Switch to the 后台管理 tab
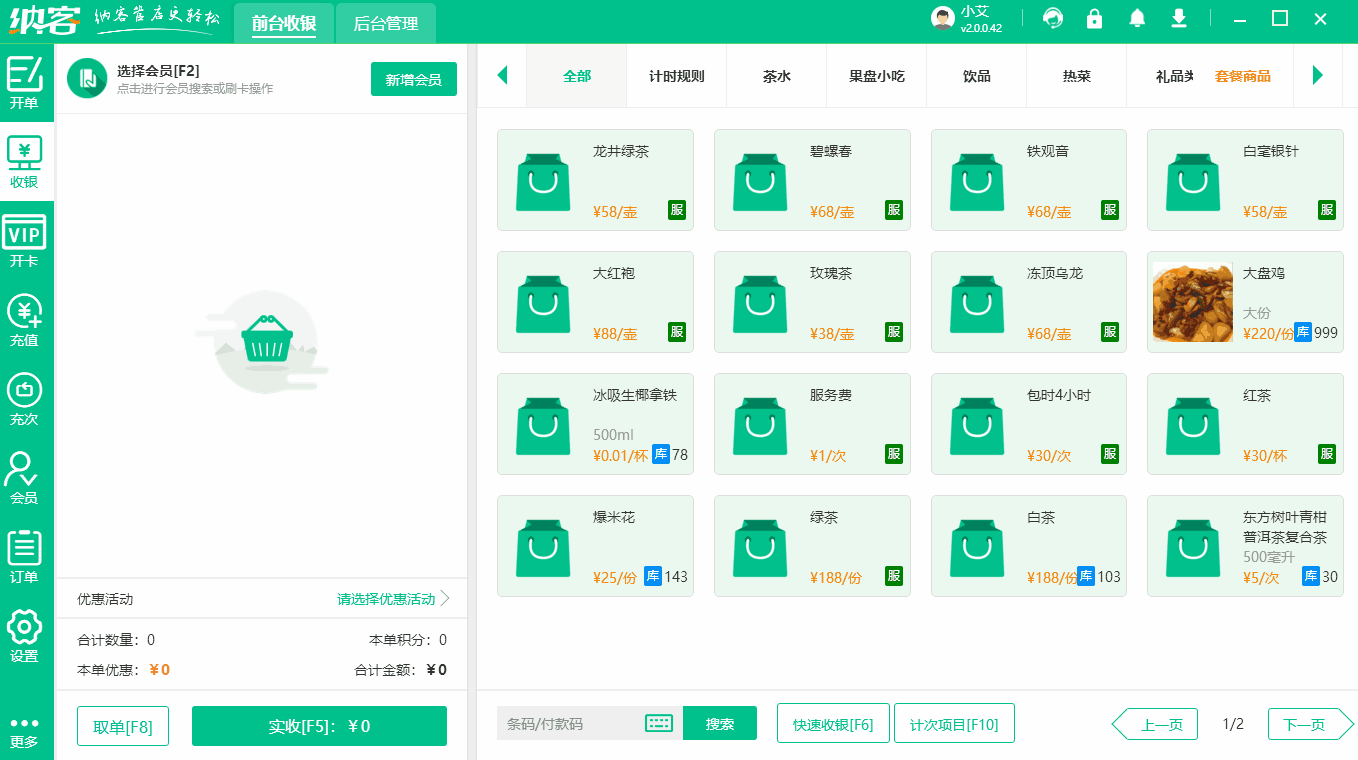 pos(385,22)
